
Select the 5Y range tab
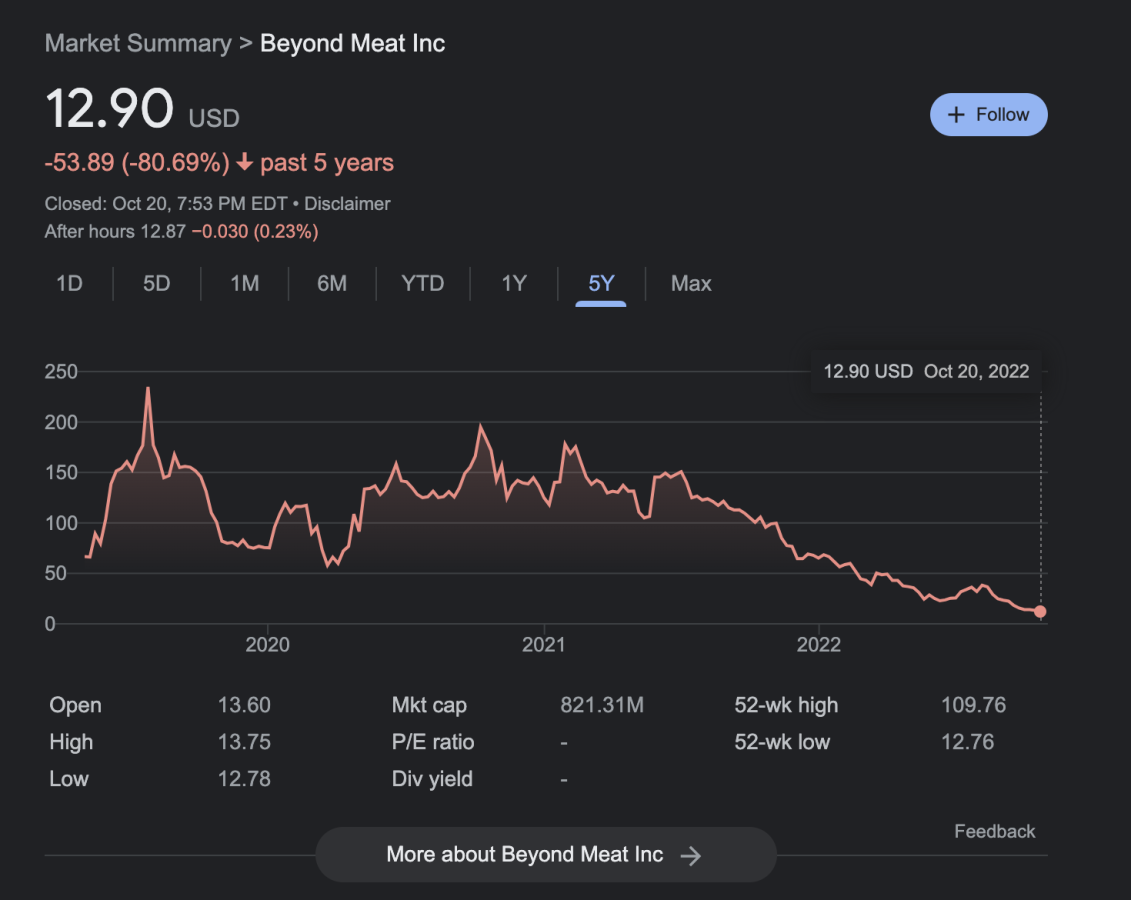[601, 283]
